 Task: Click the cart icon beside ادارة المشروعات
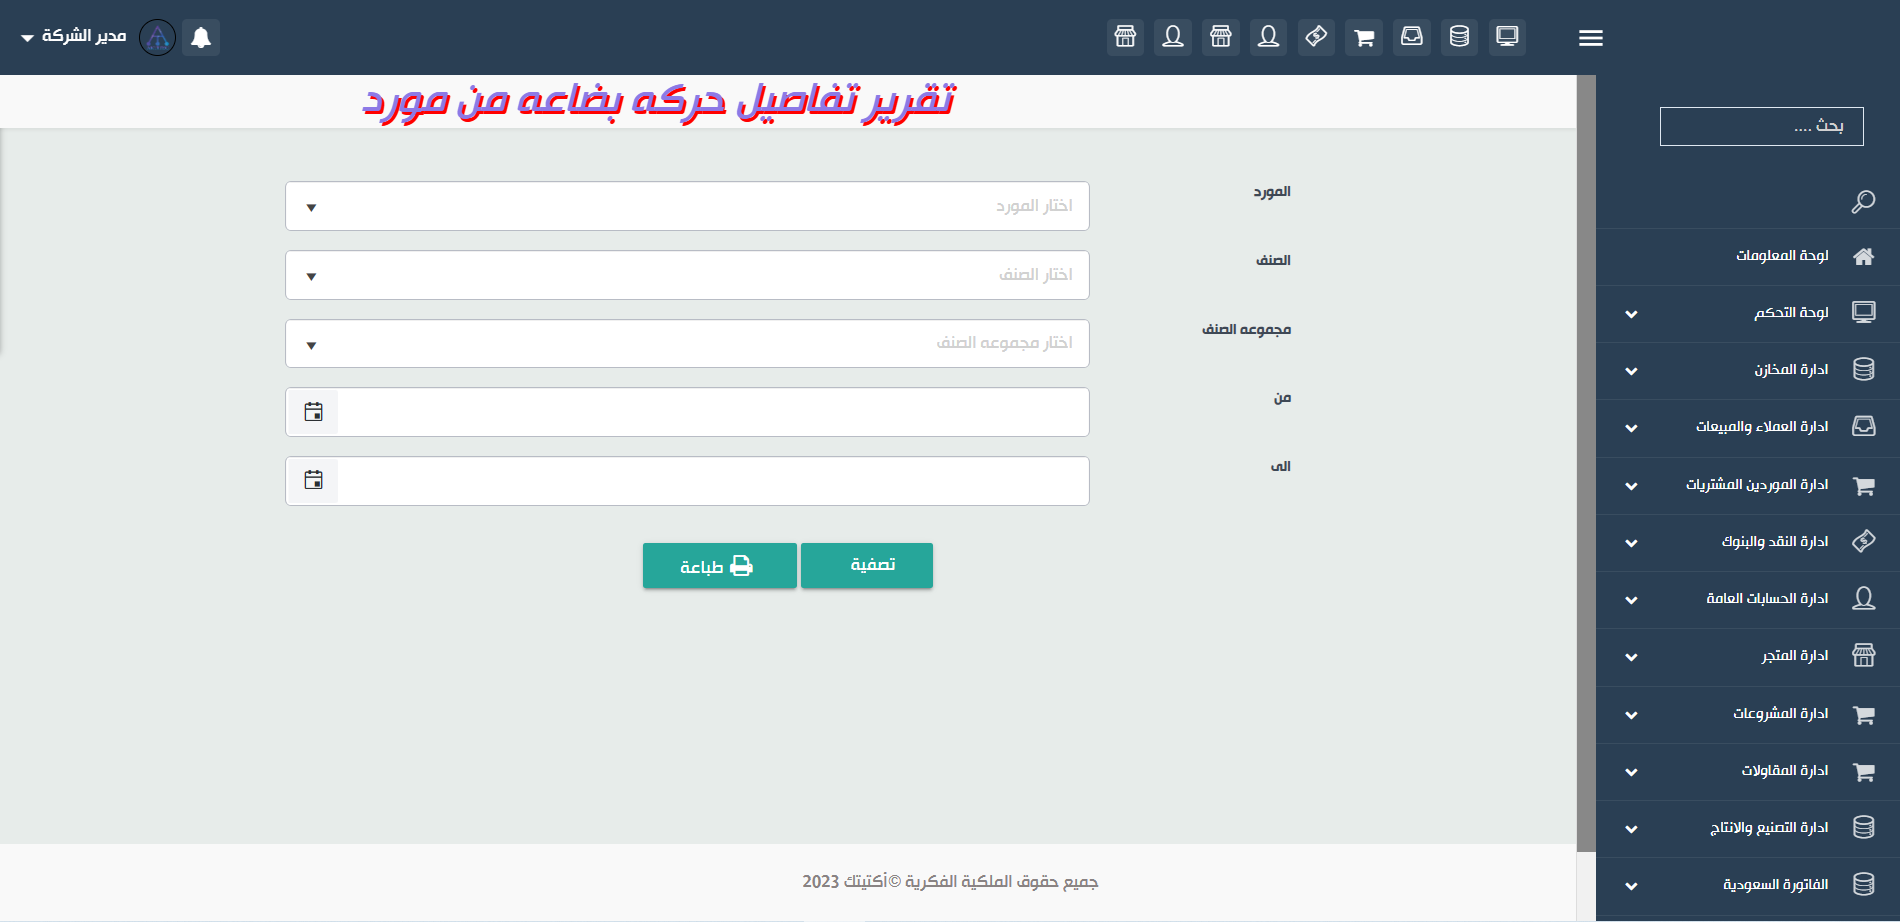coord(1863,714)
